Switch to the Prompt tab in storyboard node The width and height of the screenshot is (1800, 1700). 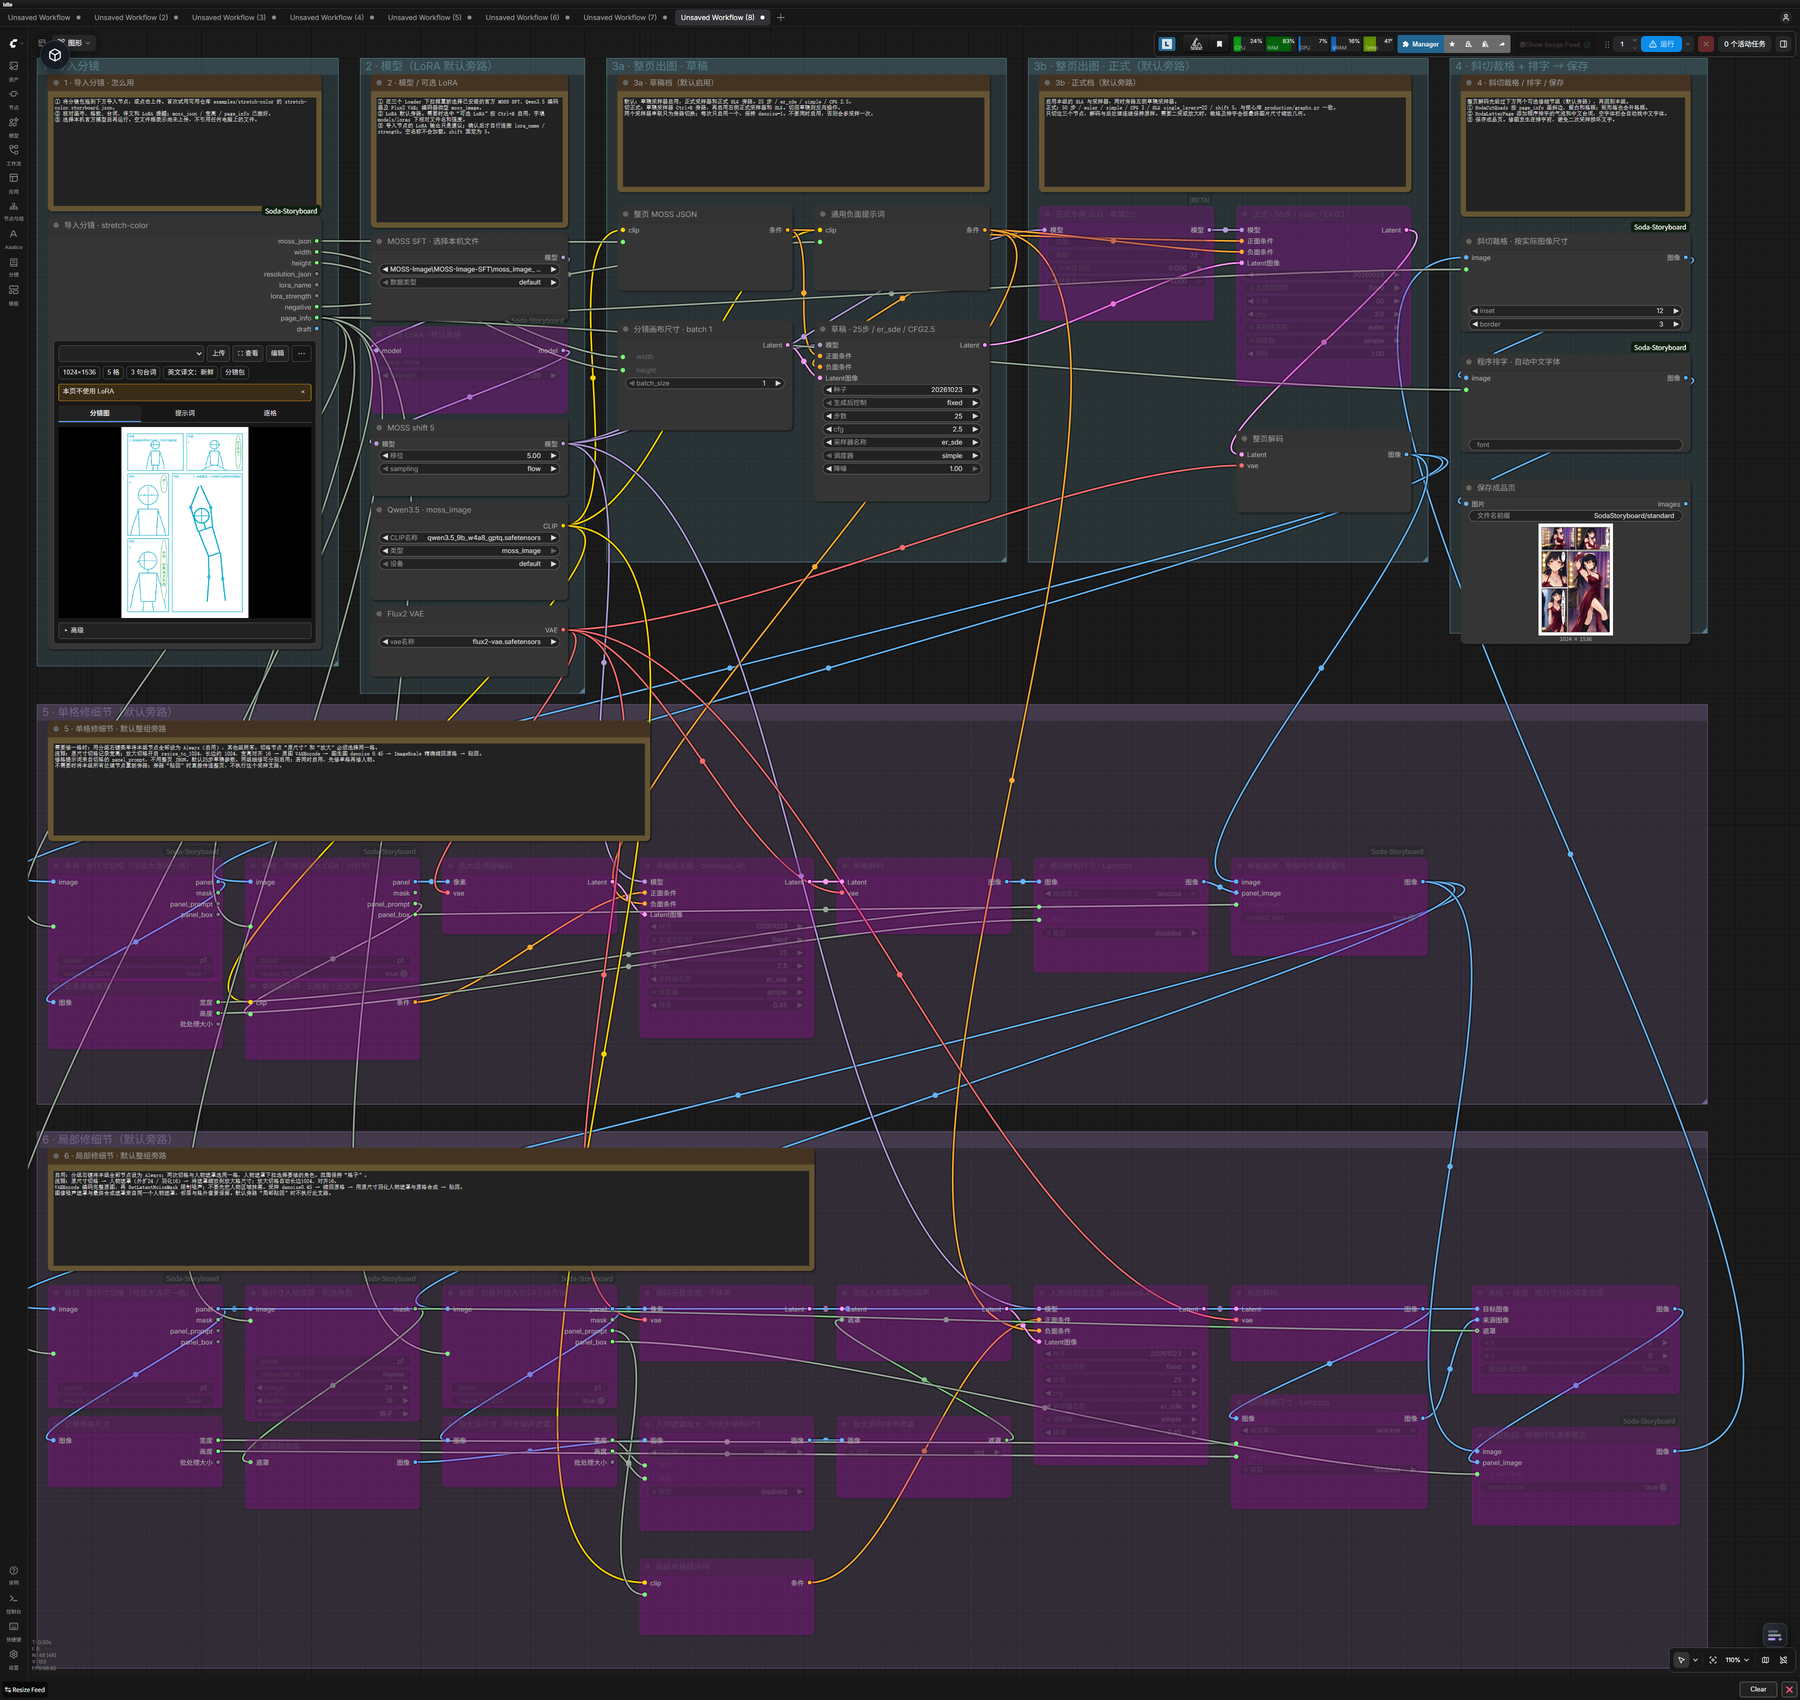point(185,413)
